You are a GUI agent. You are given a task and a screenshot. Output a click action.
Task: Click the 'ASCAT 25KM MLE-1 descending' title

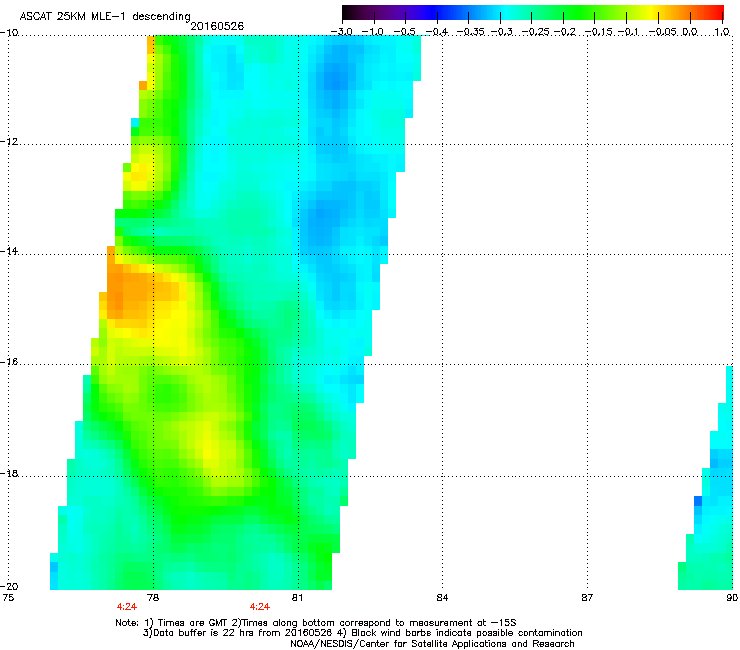tap(105, 17)
